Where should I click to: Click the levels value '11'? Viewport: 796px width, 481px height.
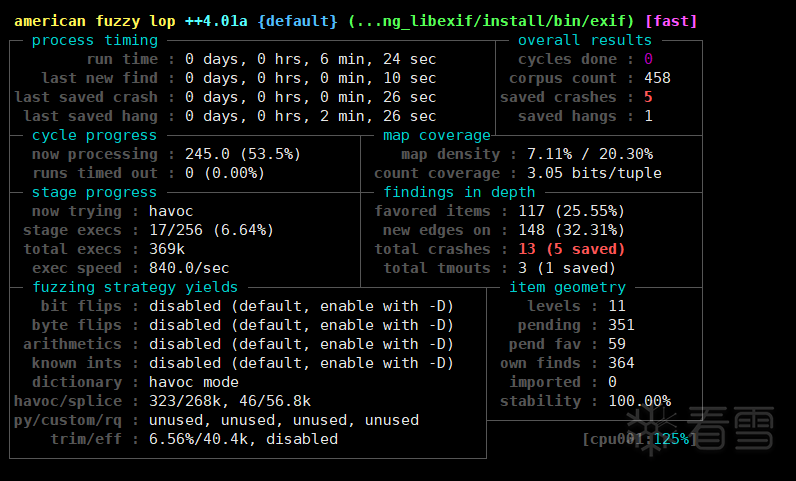617,306
